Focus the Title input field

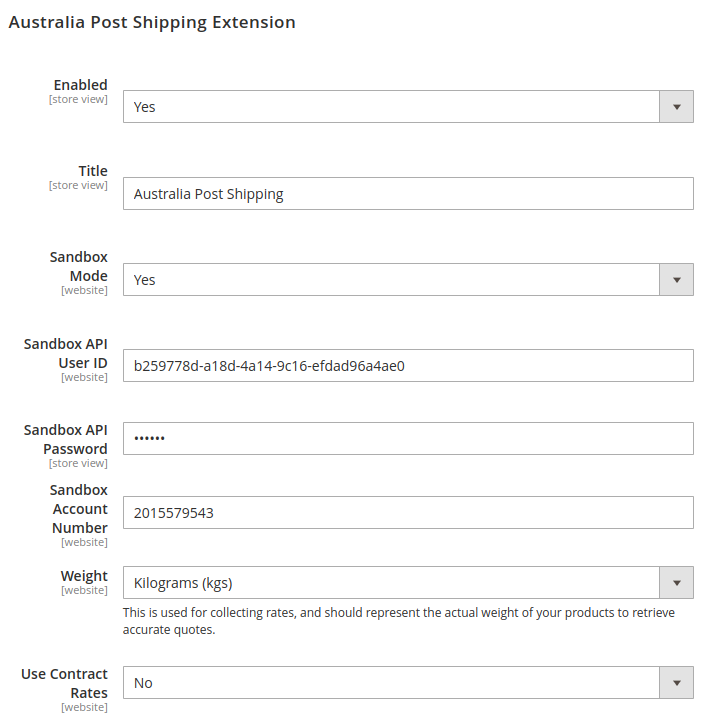click(408, 194)
